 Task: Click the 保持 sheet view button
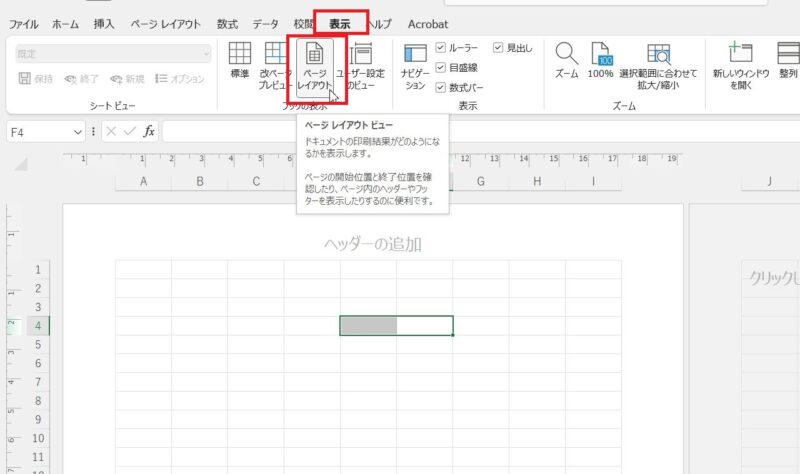coord(36,79)
